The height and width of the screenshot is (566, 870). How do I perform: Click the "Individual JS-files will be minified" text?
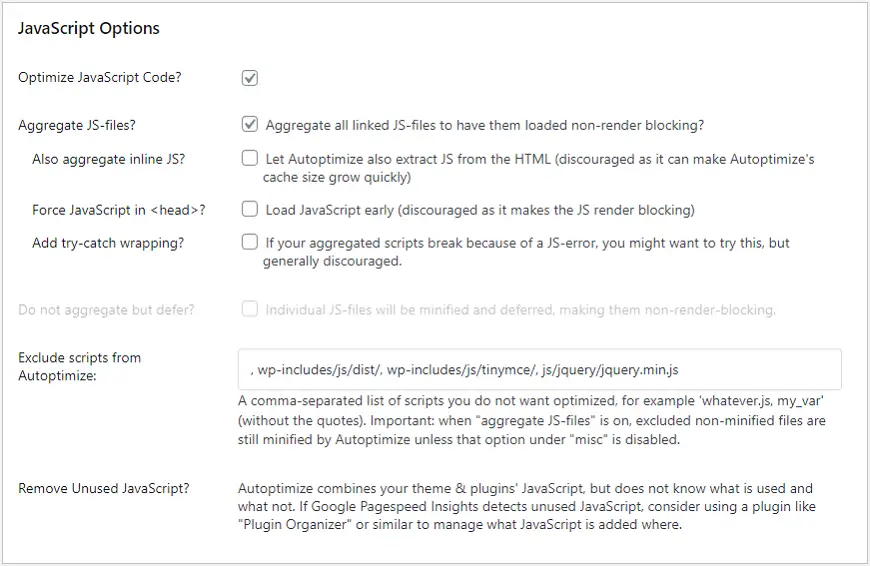(x=520, y=310)
